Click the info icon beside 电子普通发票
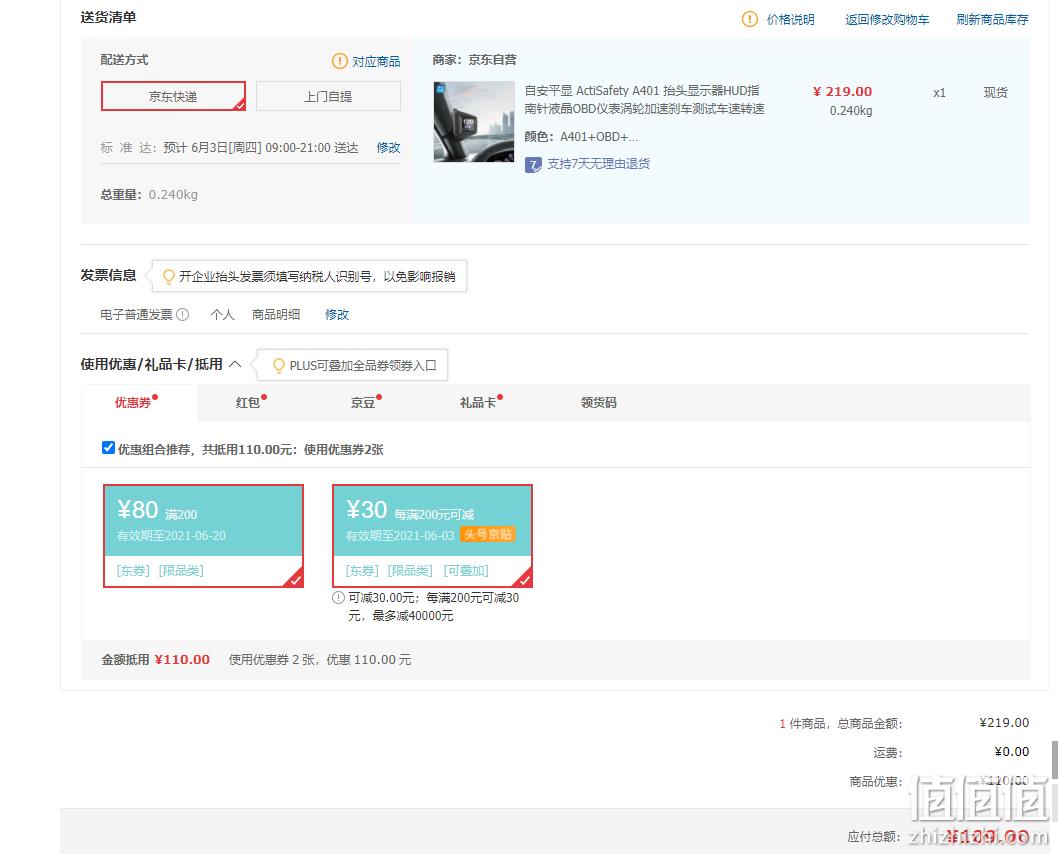Screen dimensions: 1058x854 click(183, 314)
